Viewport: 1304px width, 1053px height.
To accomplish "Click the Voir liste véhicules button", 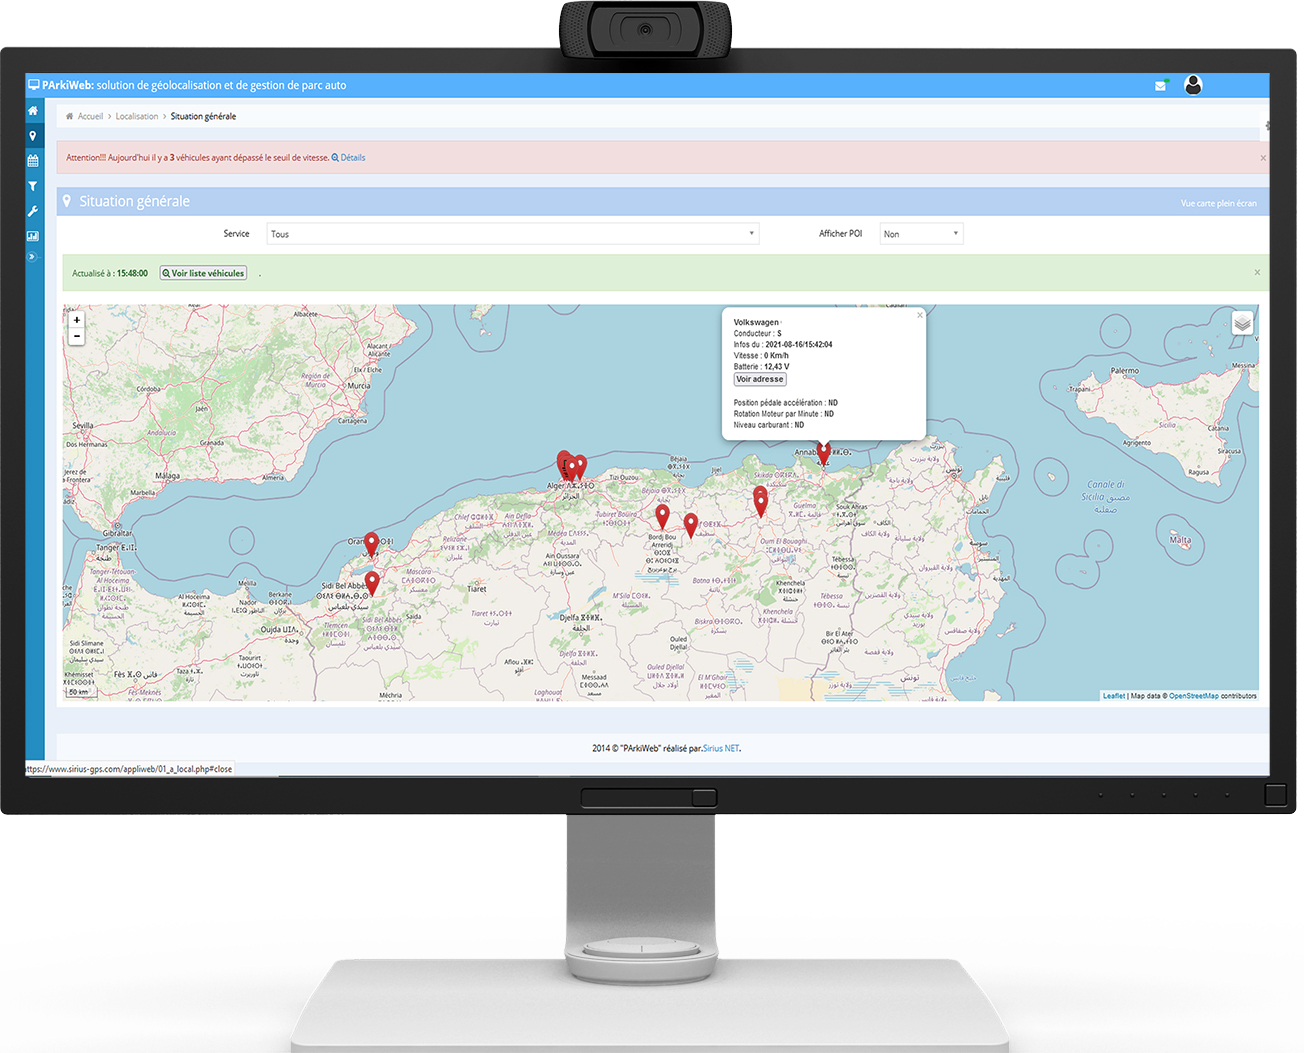I will pyautogui.click(x=203, y=273).
